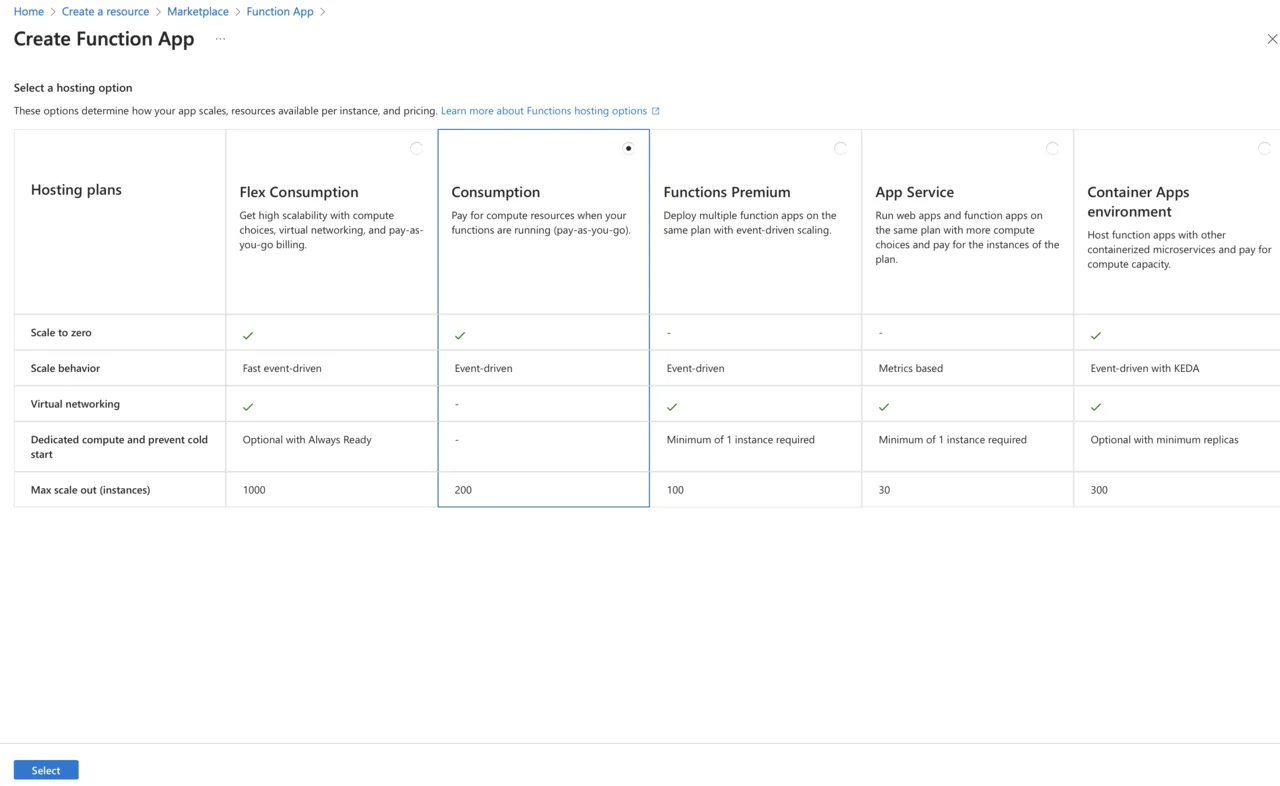Click the Functions Premium plan heading
Viewport: 1280px width, 786px height.
tap(727, 192)
